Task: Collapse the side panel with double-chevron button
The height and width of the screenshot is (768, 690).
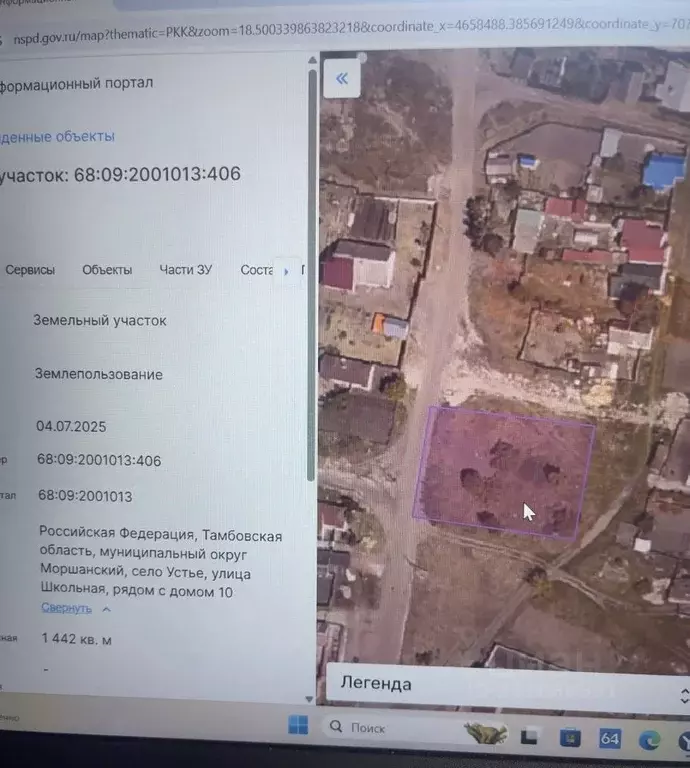Action: pyautogui.click(x=342, y=78)
